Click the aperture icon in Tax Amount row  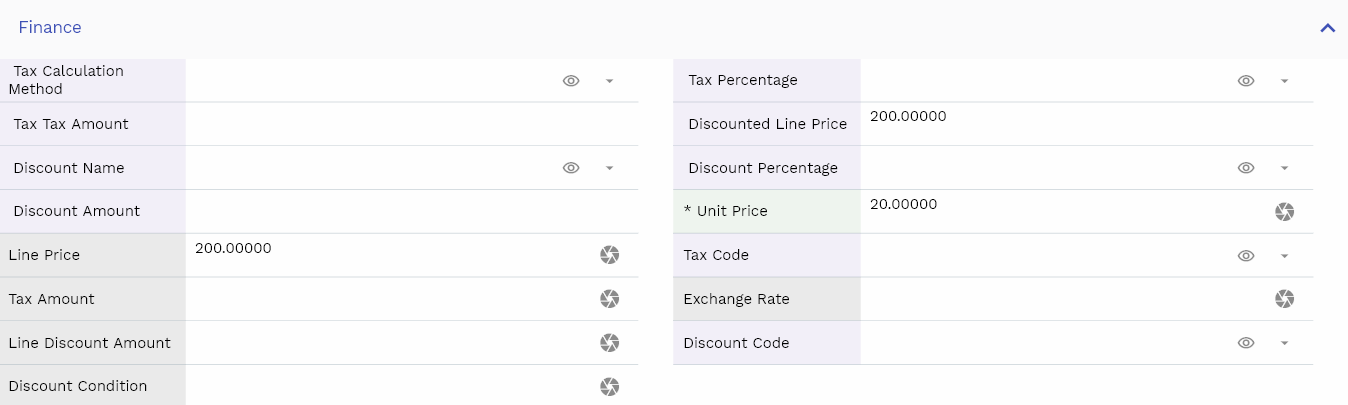[609, 299]
